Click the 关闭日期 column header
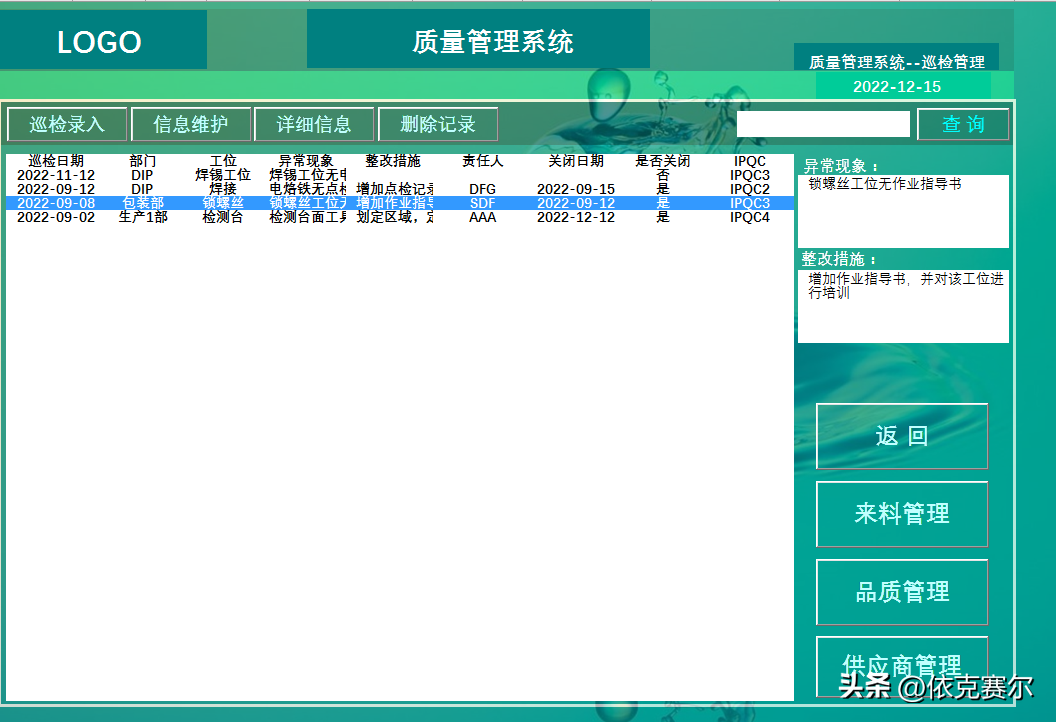The width and height of the screenshot is (1056, 722). 576,161
